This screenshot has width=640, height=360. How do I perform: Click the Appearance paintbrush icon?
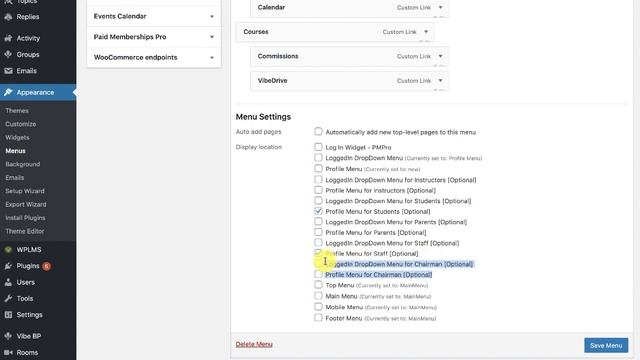(8, 92)
